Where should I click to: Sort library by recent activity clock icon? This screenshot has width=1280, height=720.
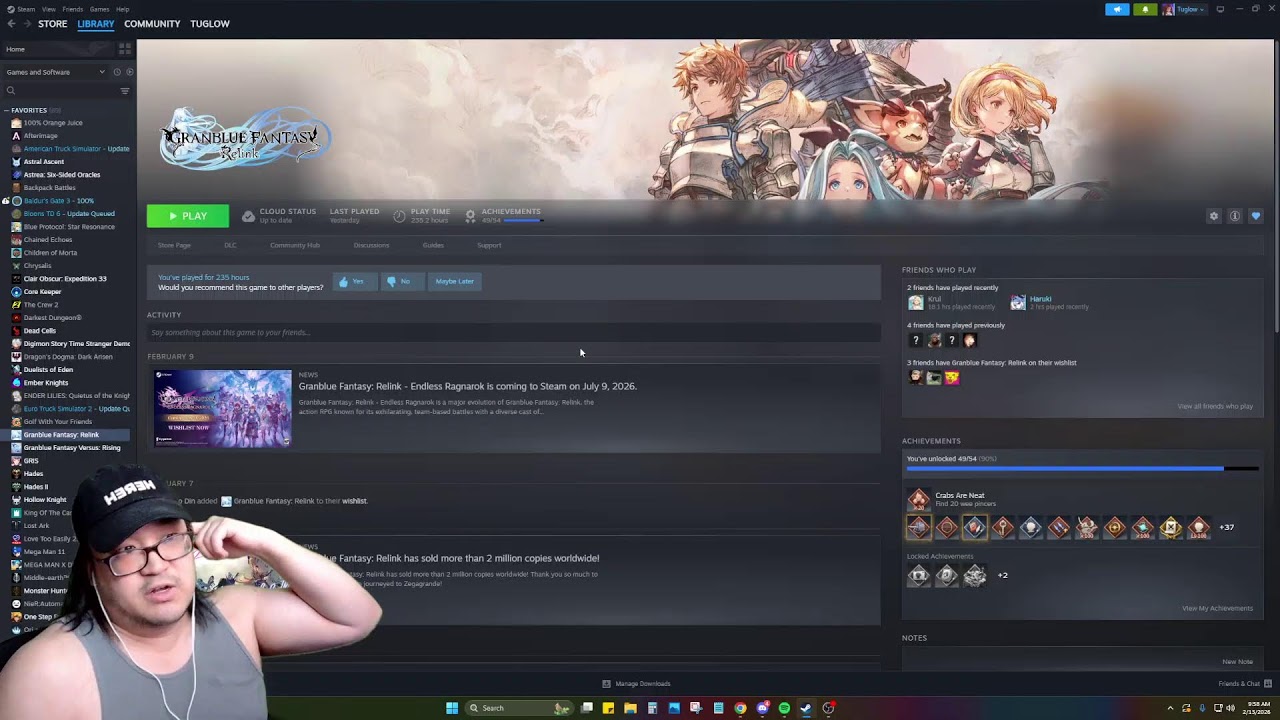coord(116,72)
